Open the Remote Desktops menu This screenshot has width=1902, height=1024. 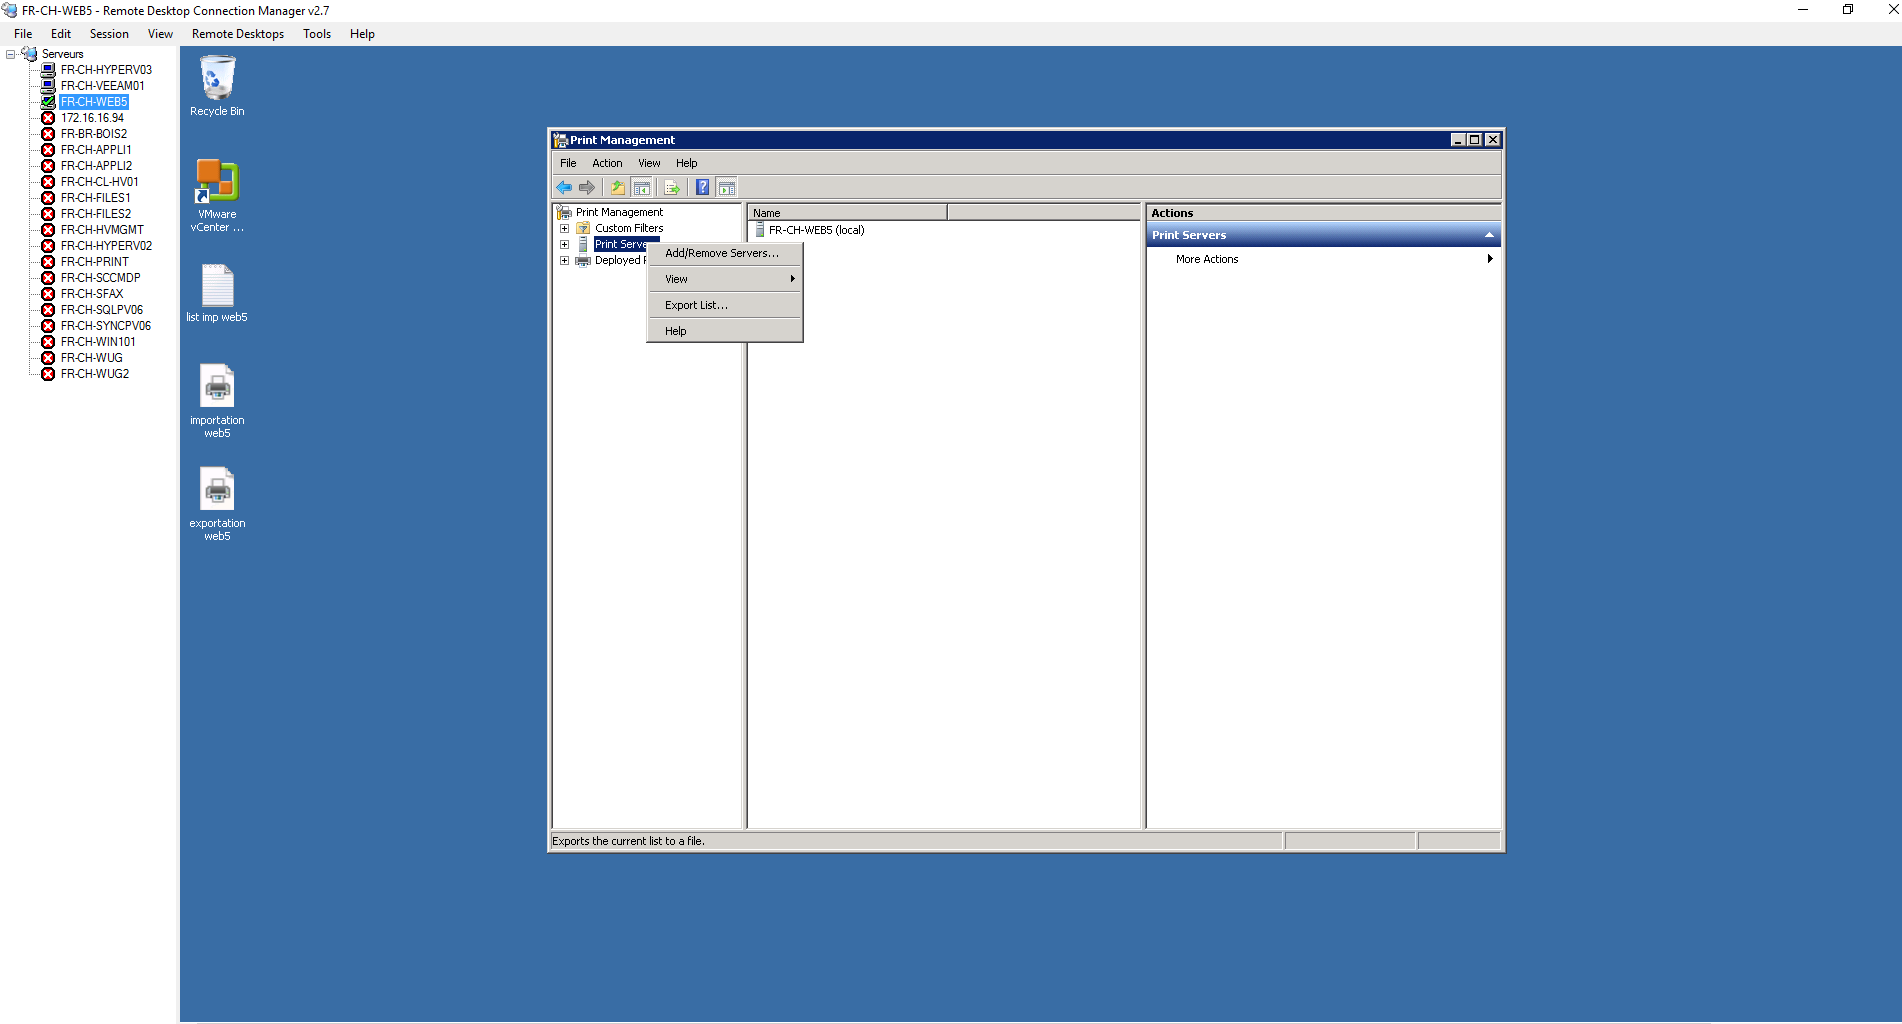coord(237,34)
